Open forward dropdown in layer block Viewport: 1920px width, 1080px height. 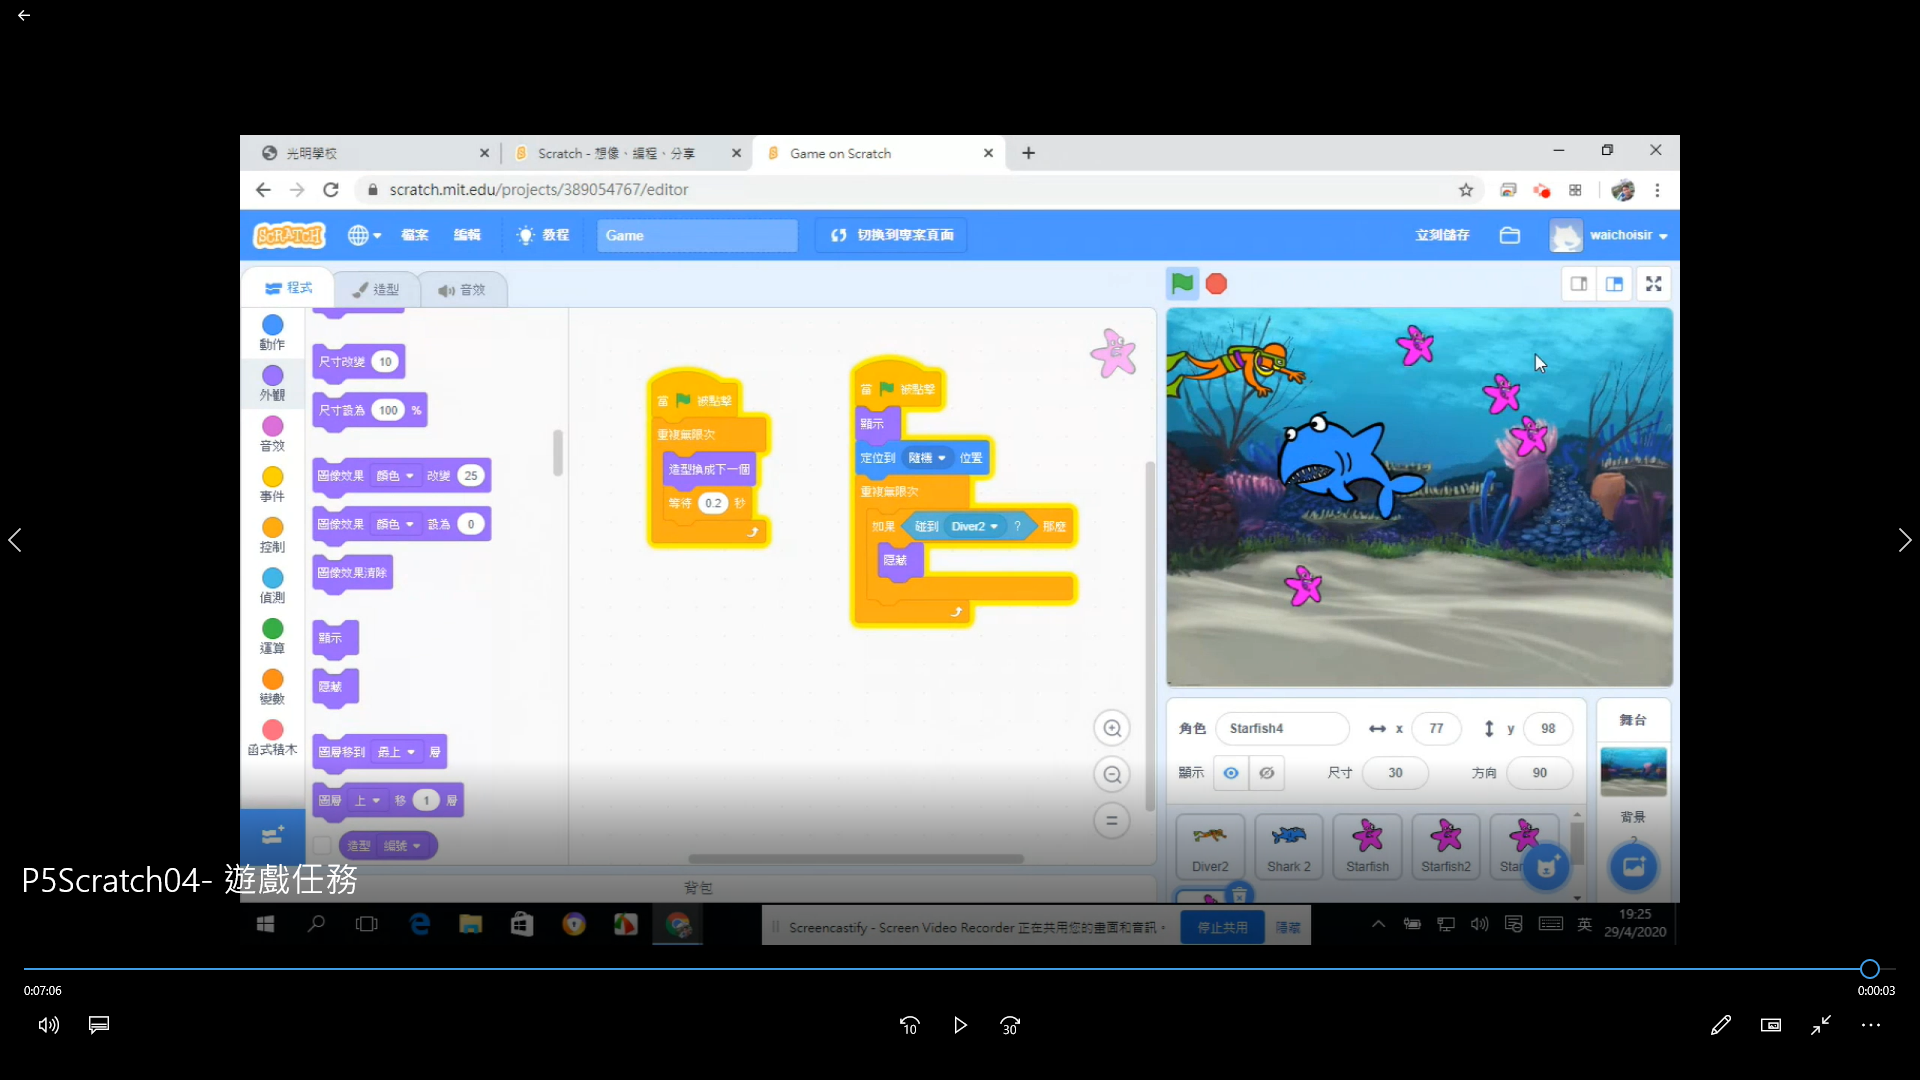coord(368,800)
